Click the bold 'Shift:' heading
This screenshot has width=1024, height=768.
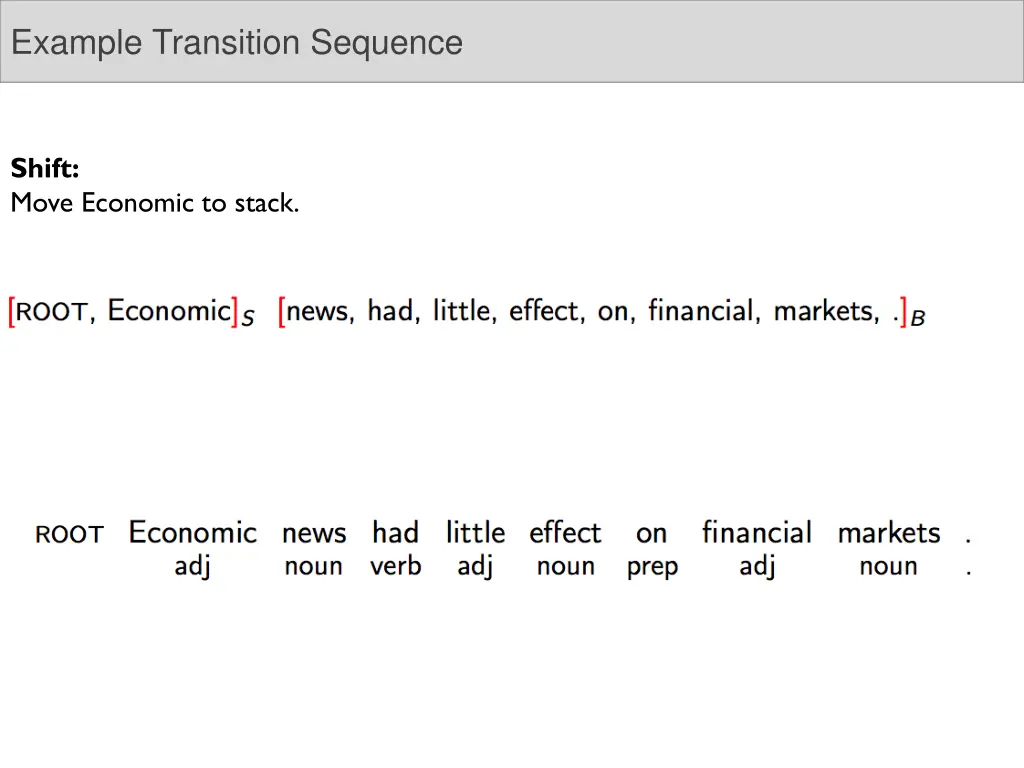point(45,169)
